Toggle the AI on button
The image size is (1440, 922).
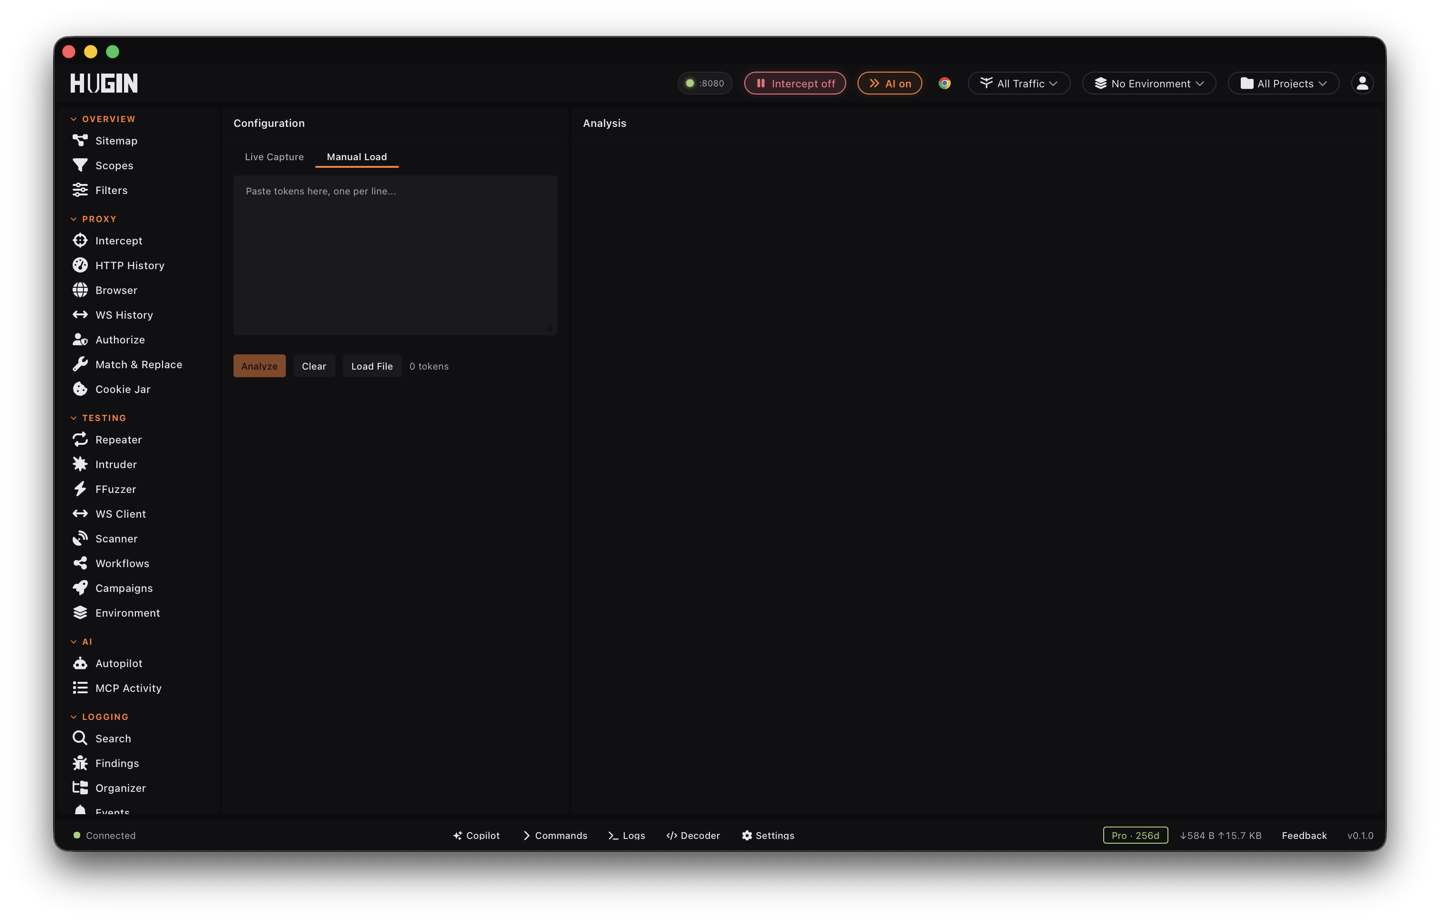(x=890, y=83)
